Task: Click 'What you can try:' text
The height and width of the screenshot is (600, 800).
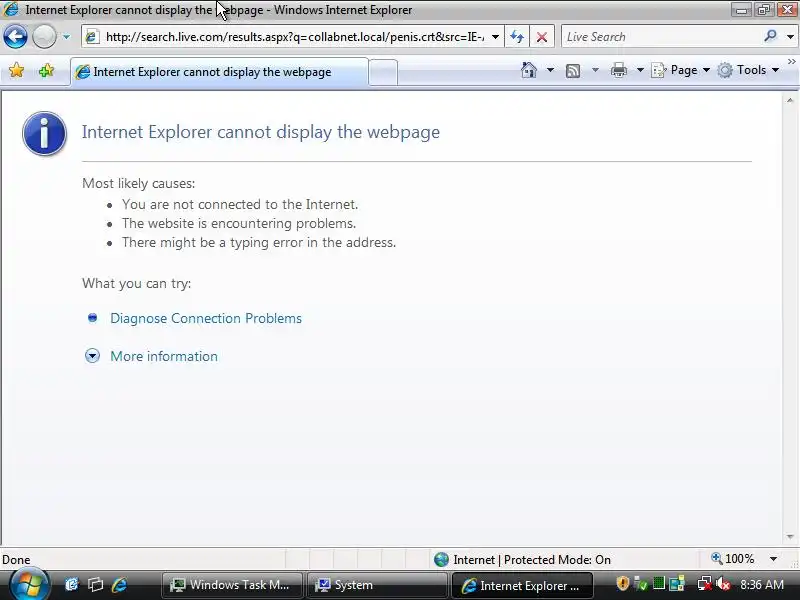Action: coord(136,283)
